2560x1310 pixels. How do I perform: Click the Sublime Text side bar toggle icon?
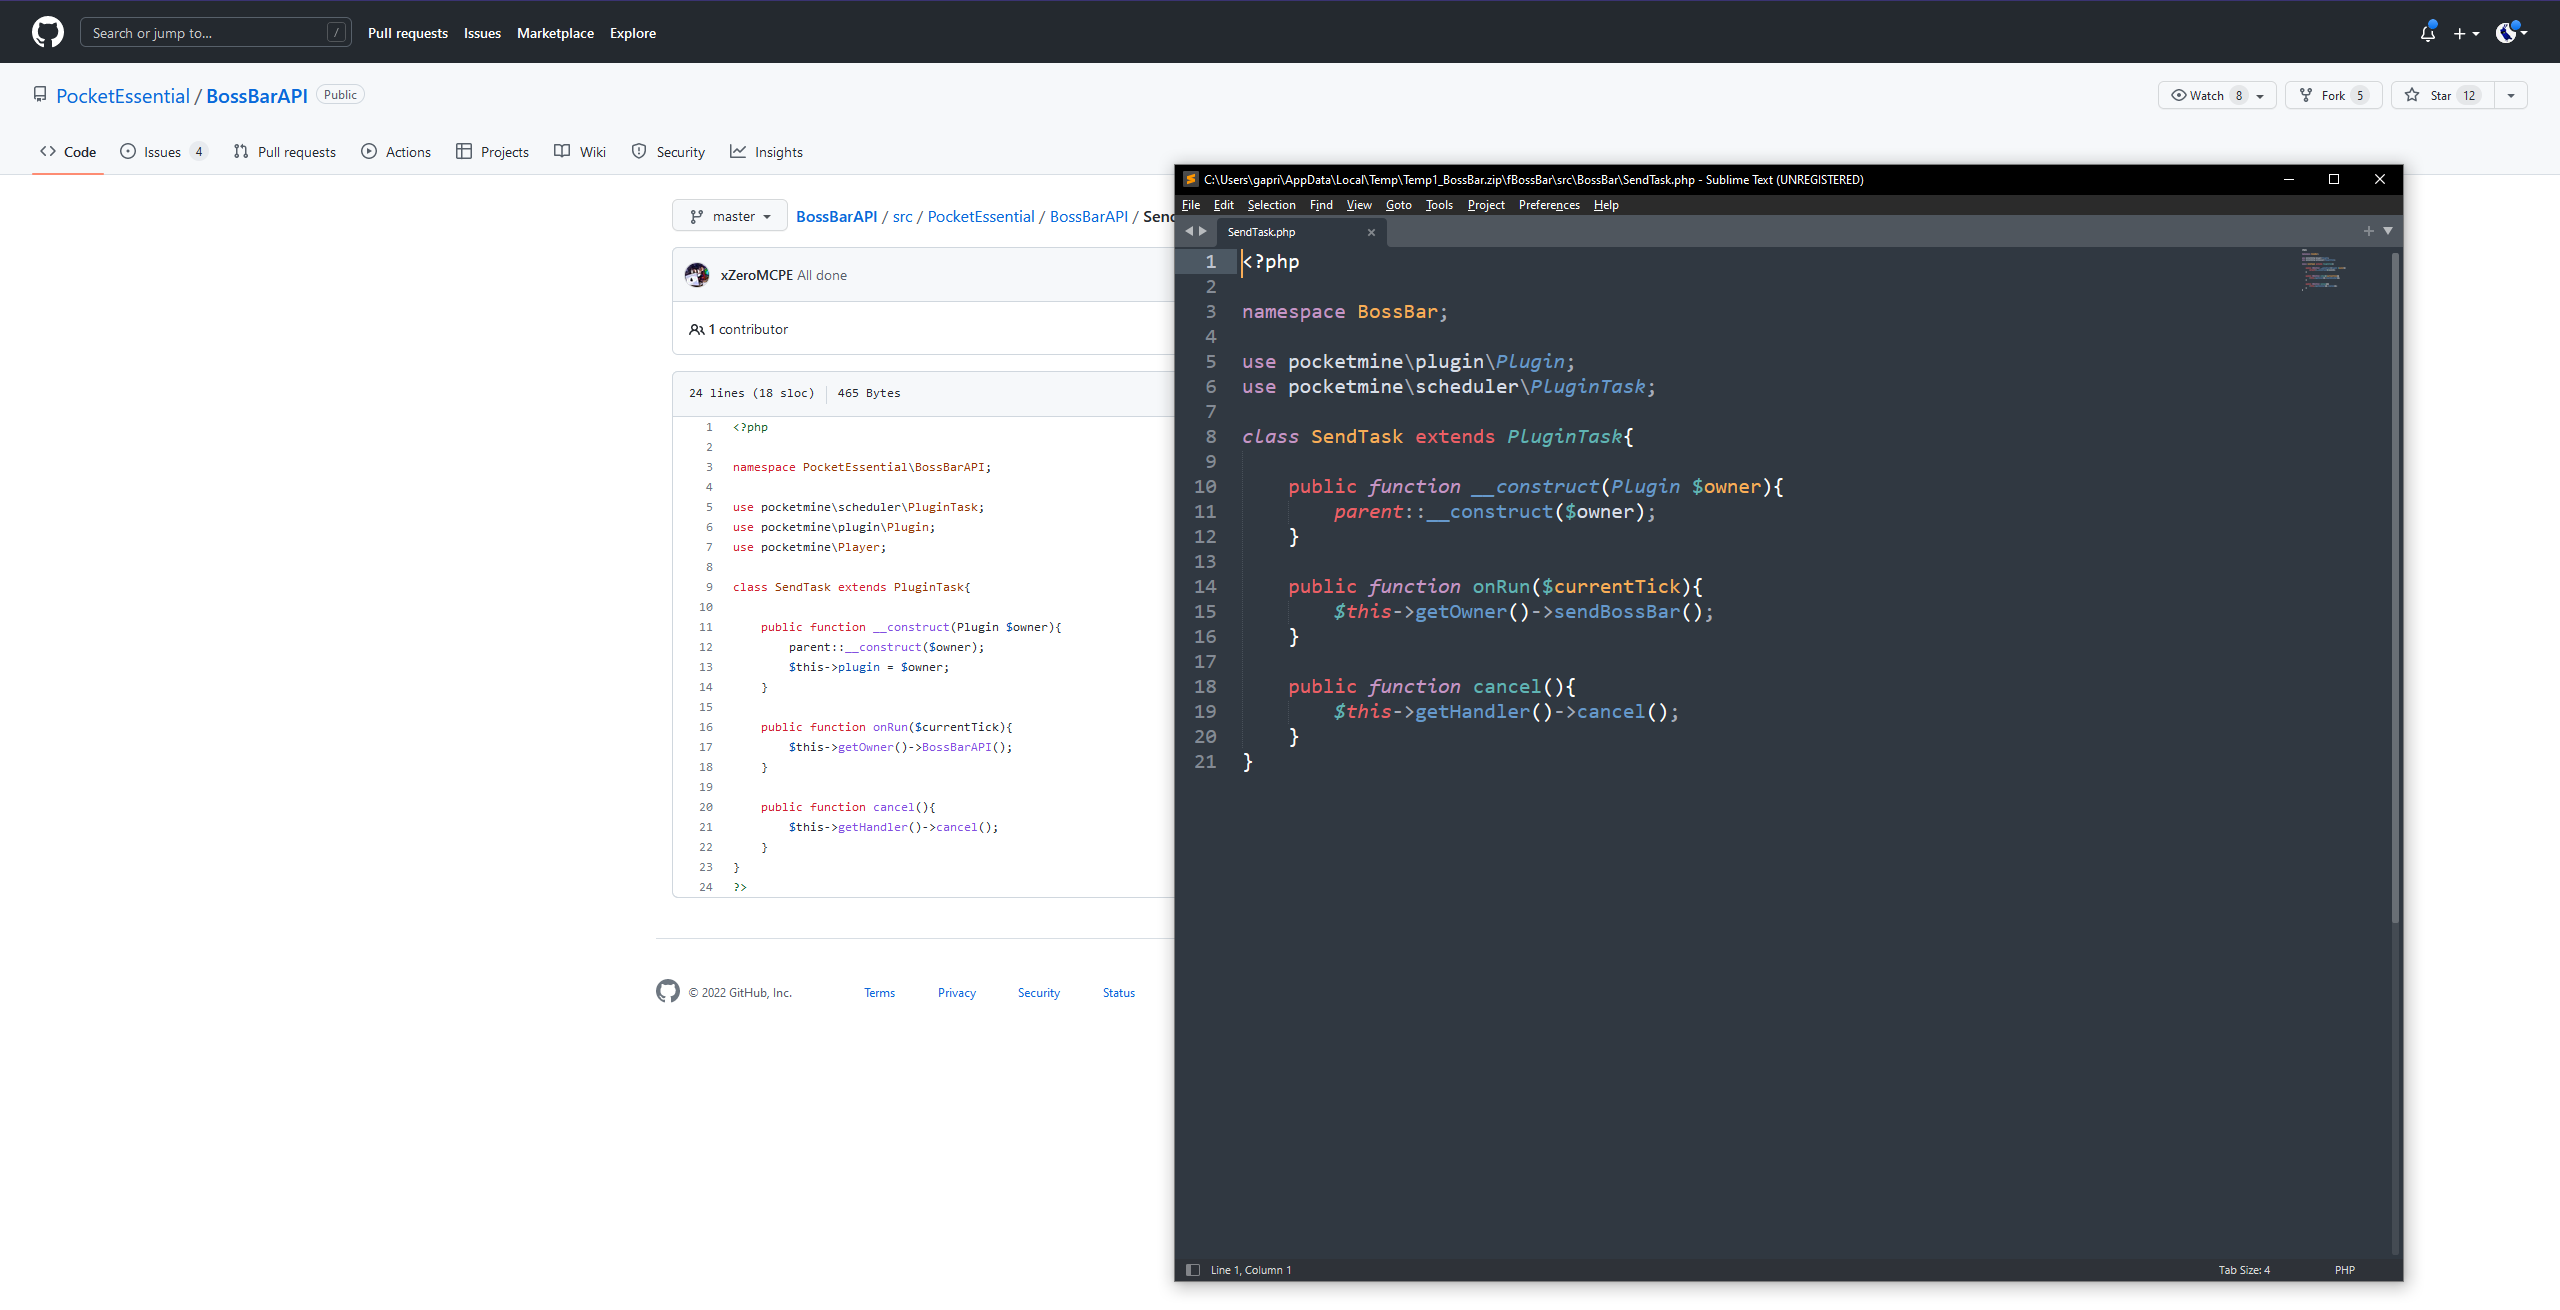pos(1192,1270)
